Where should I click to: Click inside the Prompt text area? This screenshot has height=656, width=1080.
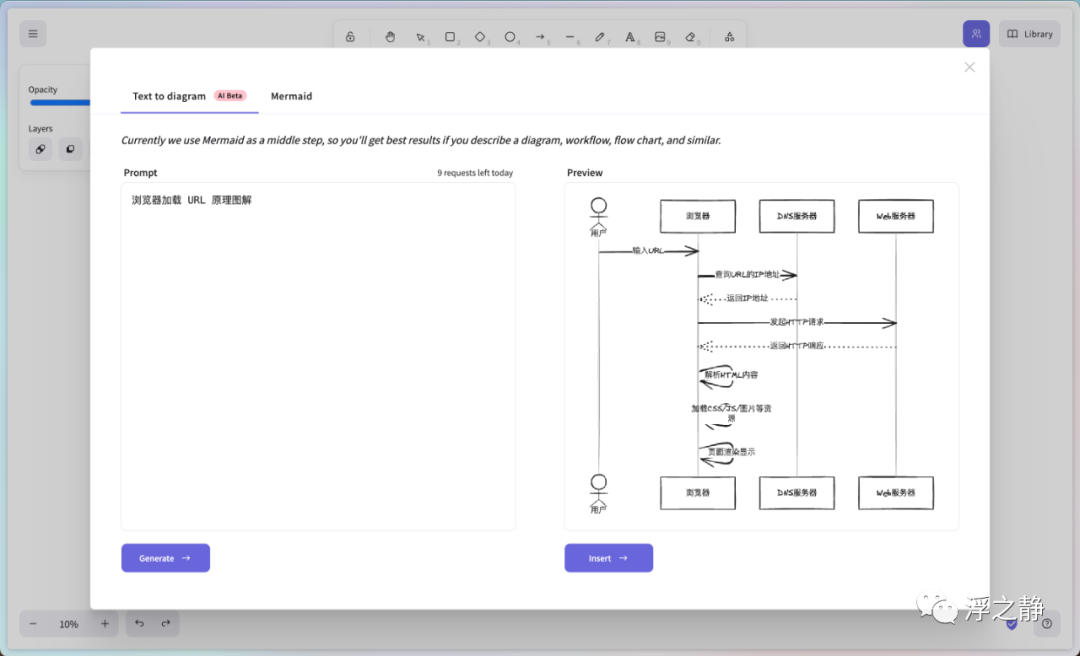point(318,360)
